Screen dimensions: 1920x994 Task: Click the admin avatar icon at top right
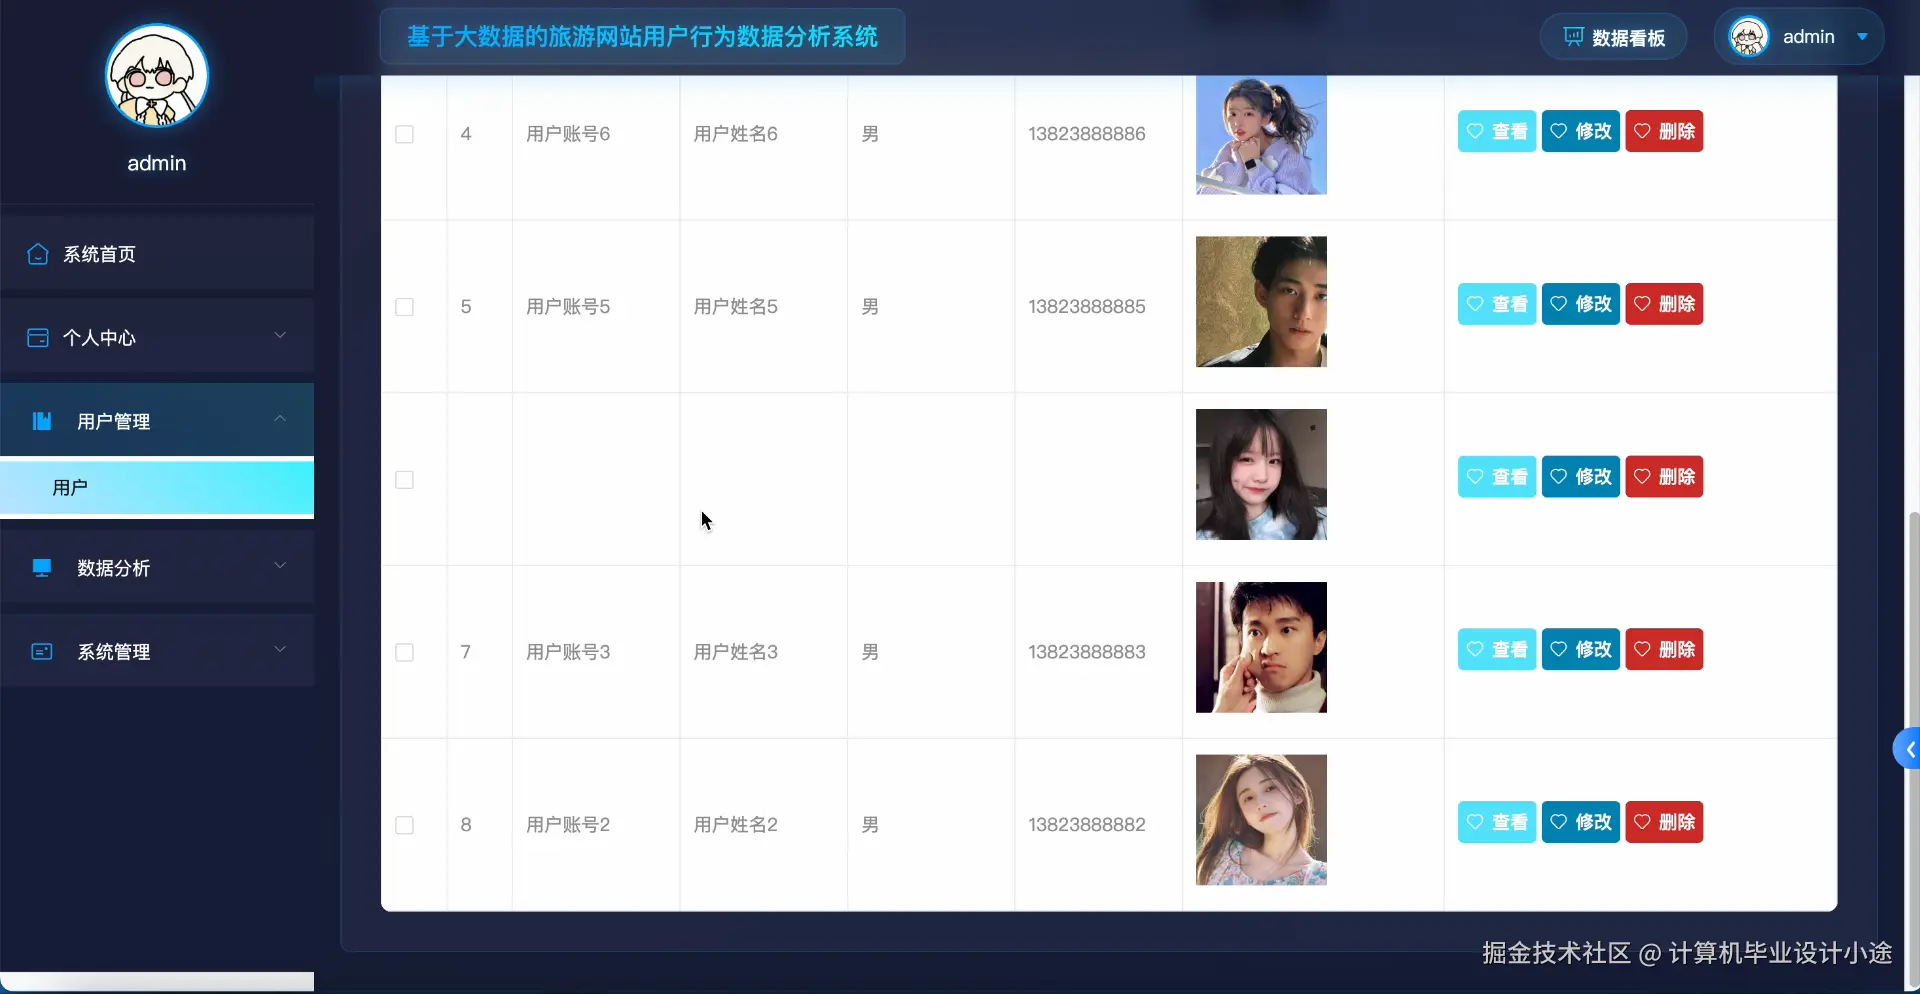click(x=1750, y=36)
